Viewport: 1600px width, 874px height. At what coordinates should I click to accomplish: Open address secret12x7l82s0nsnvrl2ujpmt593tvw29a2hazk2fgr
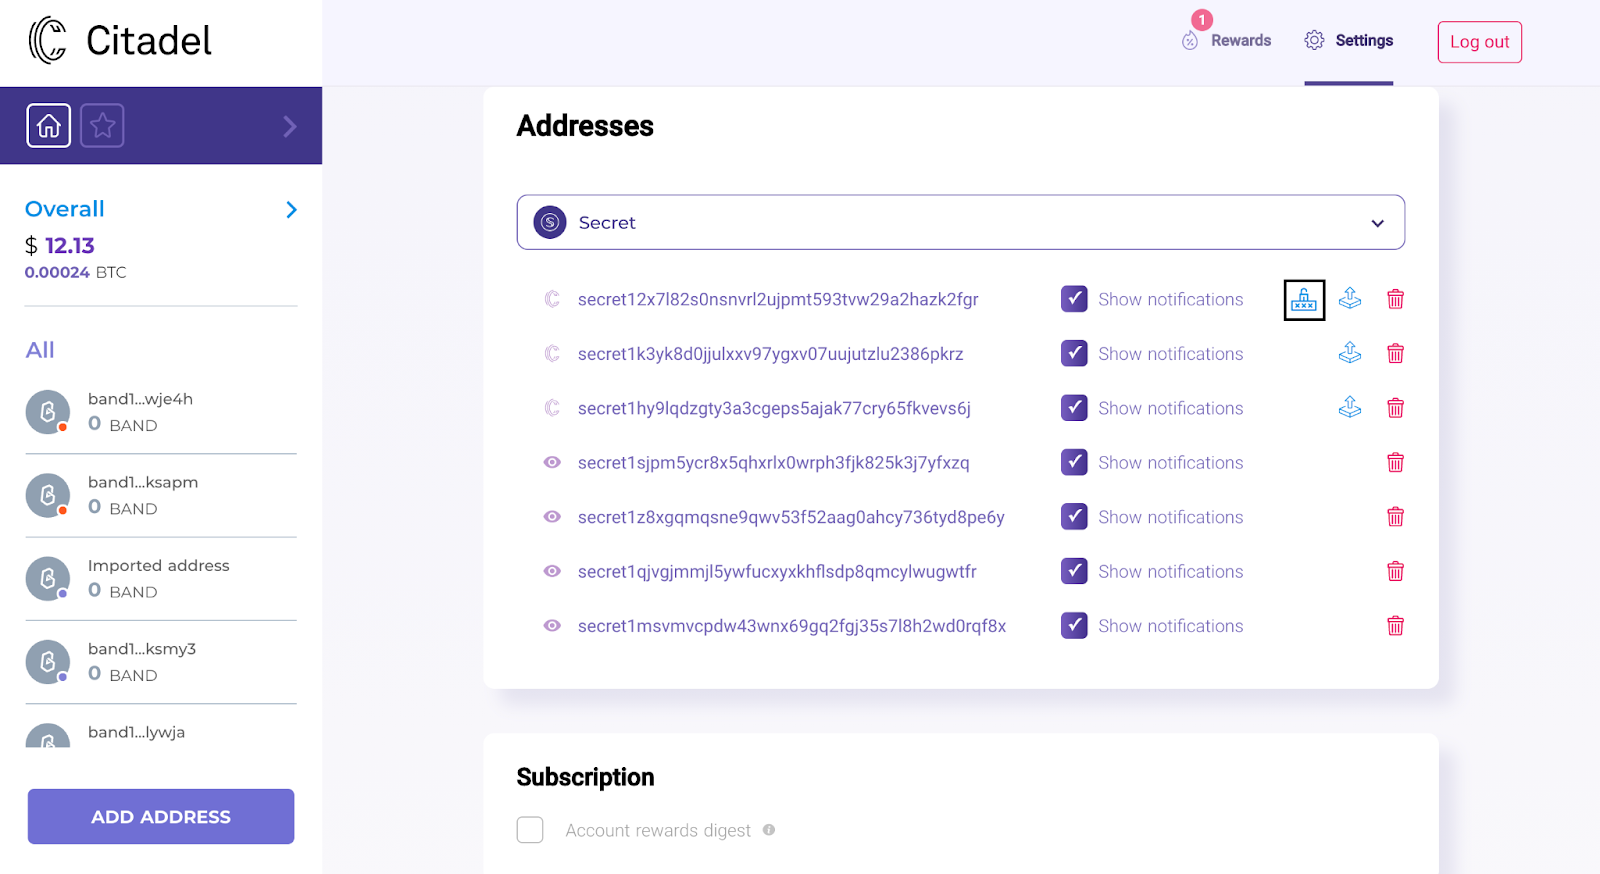click(x=778, y=299)
